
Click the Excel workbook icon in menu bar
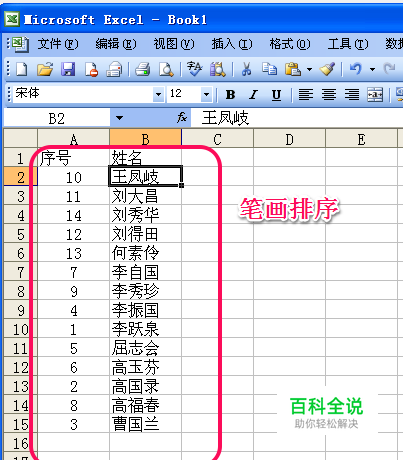[x=20, y=44]
